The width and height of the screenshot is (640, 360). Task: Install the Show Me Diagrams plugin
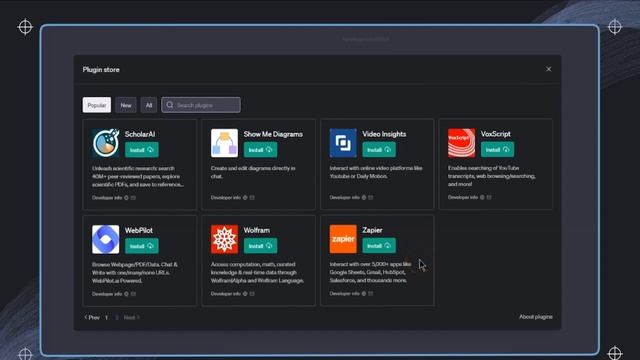pyautogui.click(x=260, y=150)
